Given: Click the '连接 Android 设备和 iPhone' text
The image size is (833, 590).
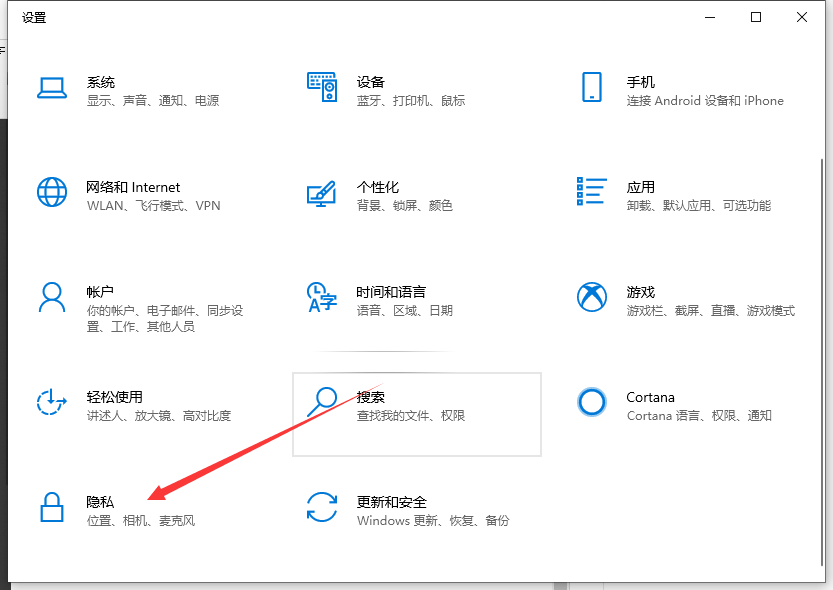Looking at the screenshot, I should click(x=704, y=101).
